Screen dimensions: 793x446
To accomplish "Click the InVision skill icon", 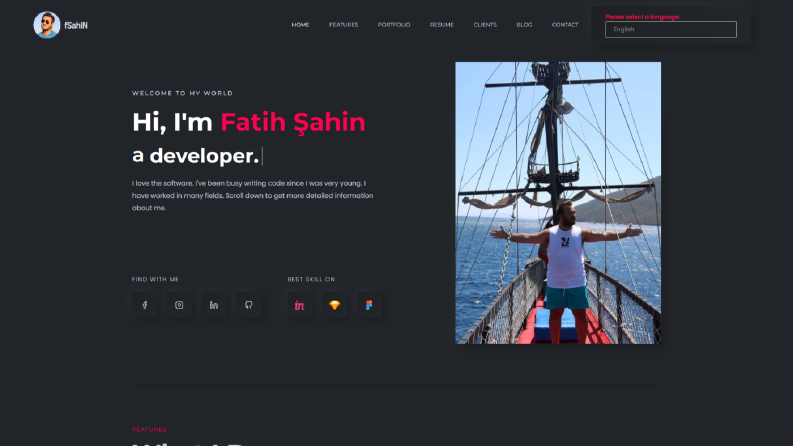I will pyautogui.click(x=300, y=305).
